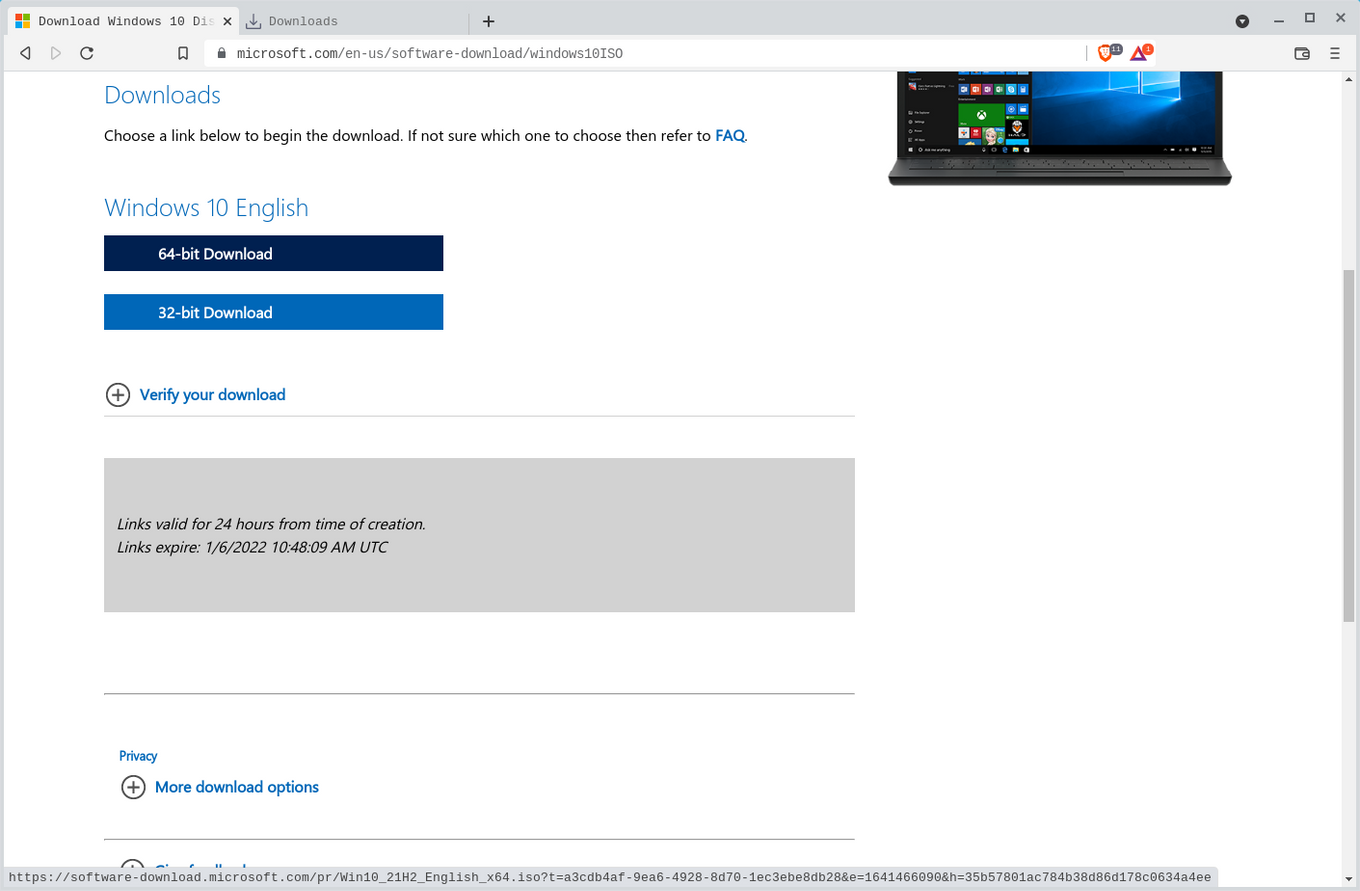
Task: Open the Brave Shields lion icon
Action: [1106, 53]
